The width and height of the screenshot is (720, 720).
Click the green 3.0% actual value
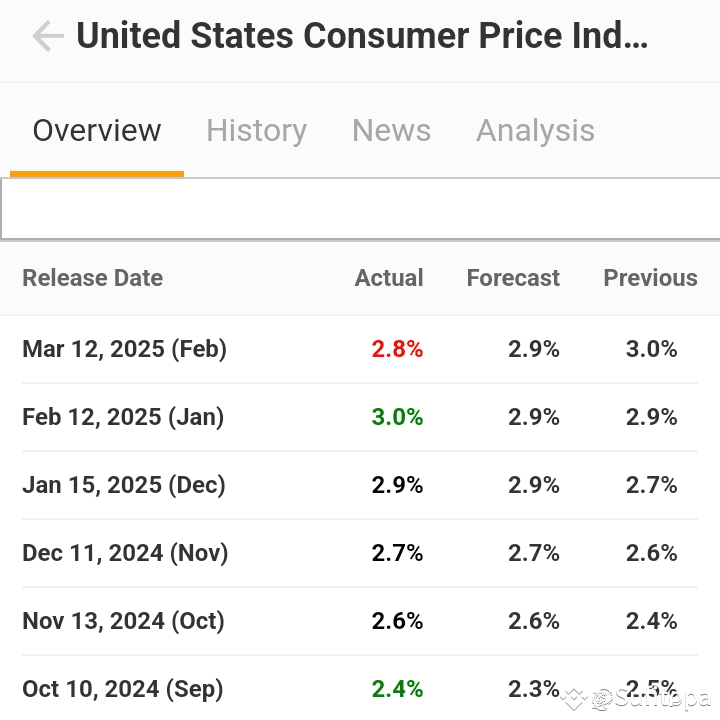pos(397,417)
